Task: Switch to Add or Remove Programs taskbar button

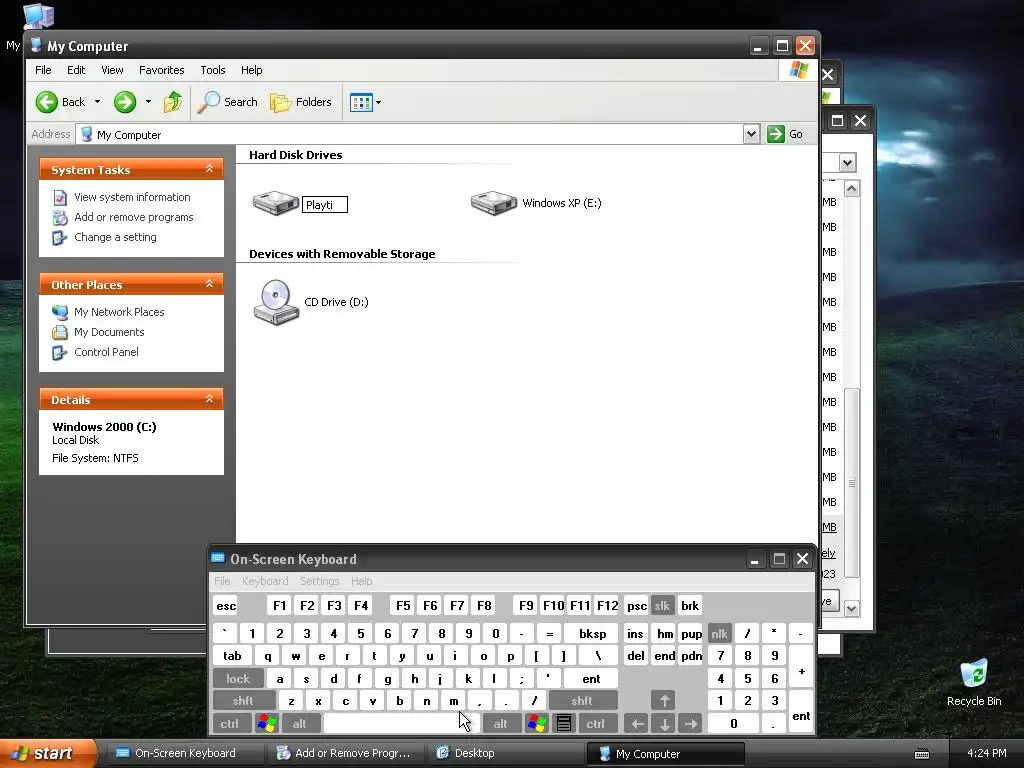Action: [x=346, y=754]
